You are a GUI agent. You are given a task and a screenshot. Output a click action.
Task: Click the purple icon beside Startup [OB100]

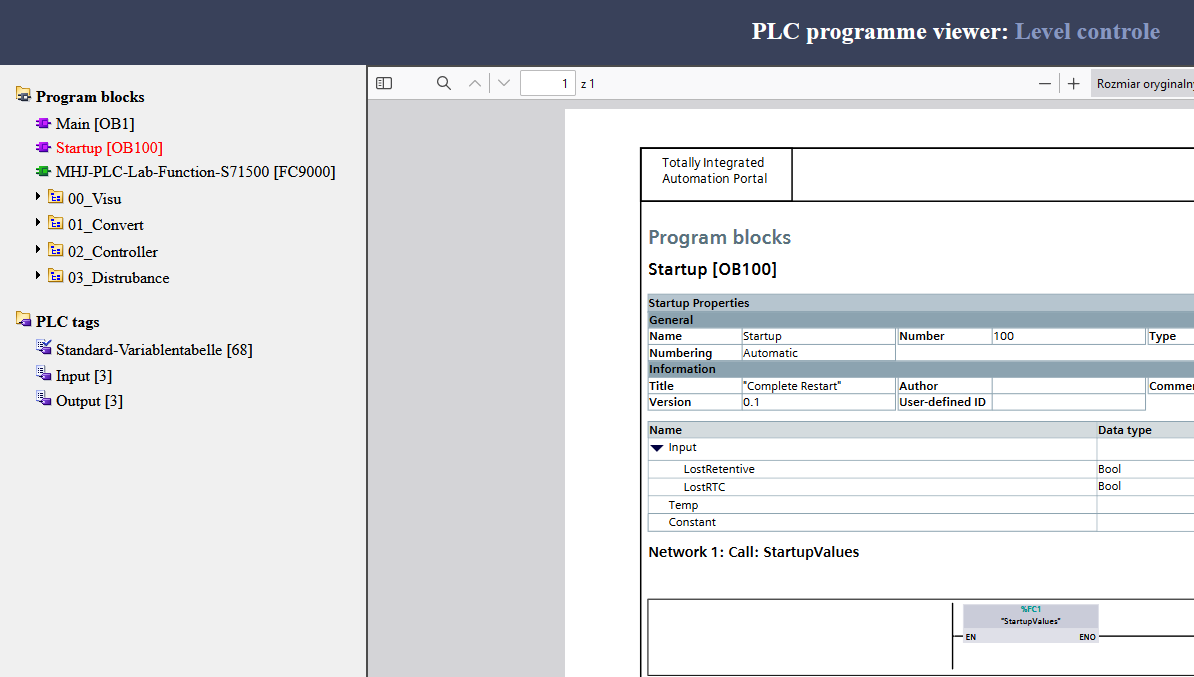point(43,147)
